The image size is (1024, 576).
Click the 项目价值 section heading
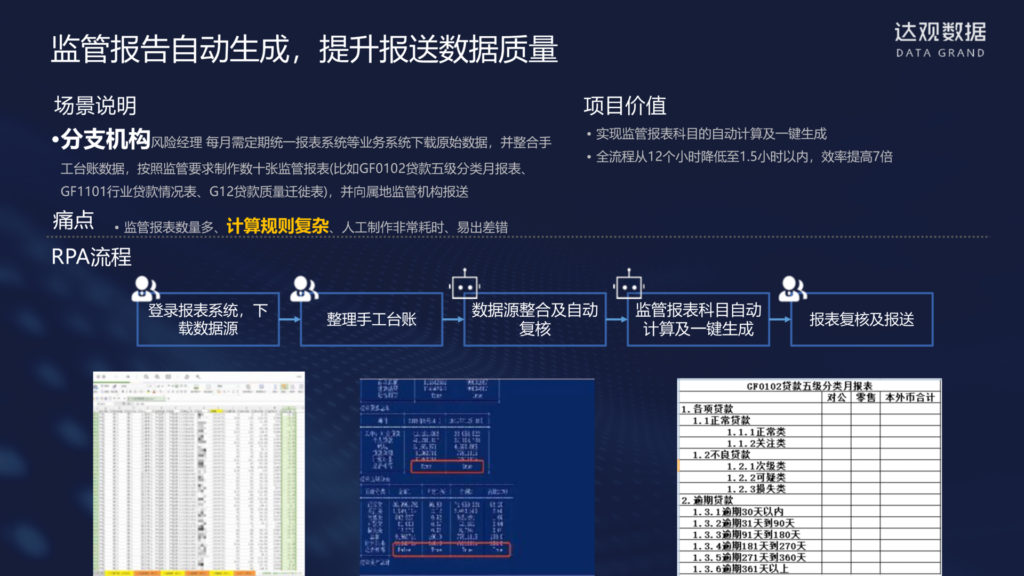click(x=624, y=105)
